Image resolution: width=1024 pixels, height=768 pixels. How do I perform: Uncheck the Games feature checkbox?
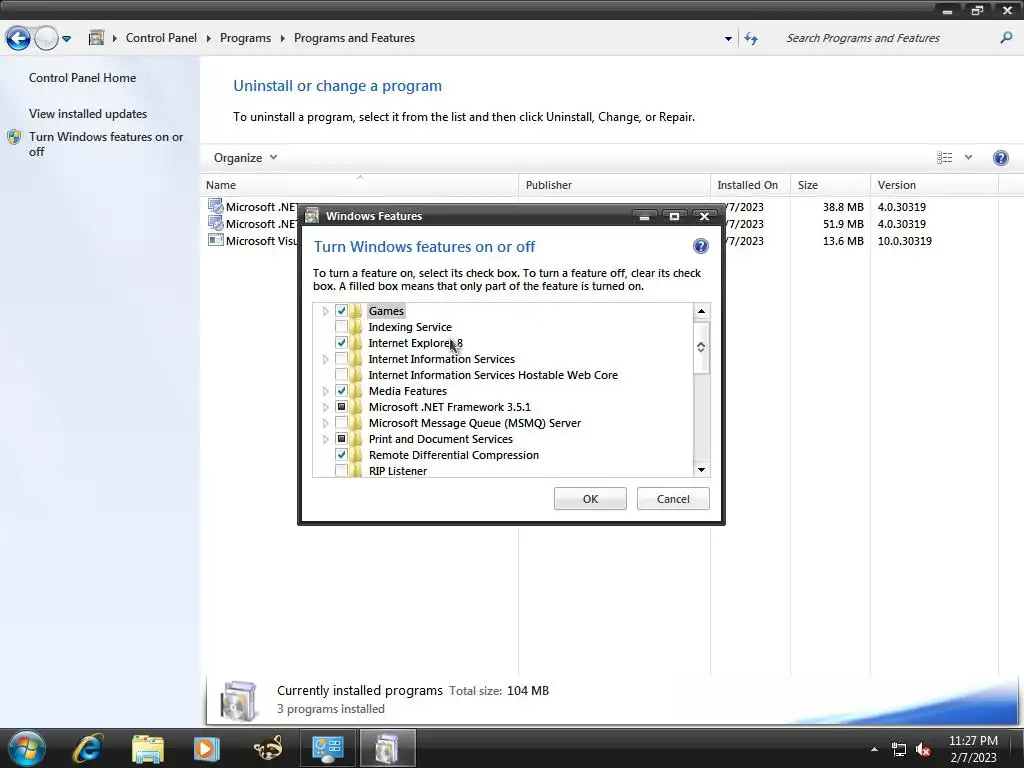coord(341,311)
